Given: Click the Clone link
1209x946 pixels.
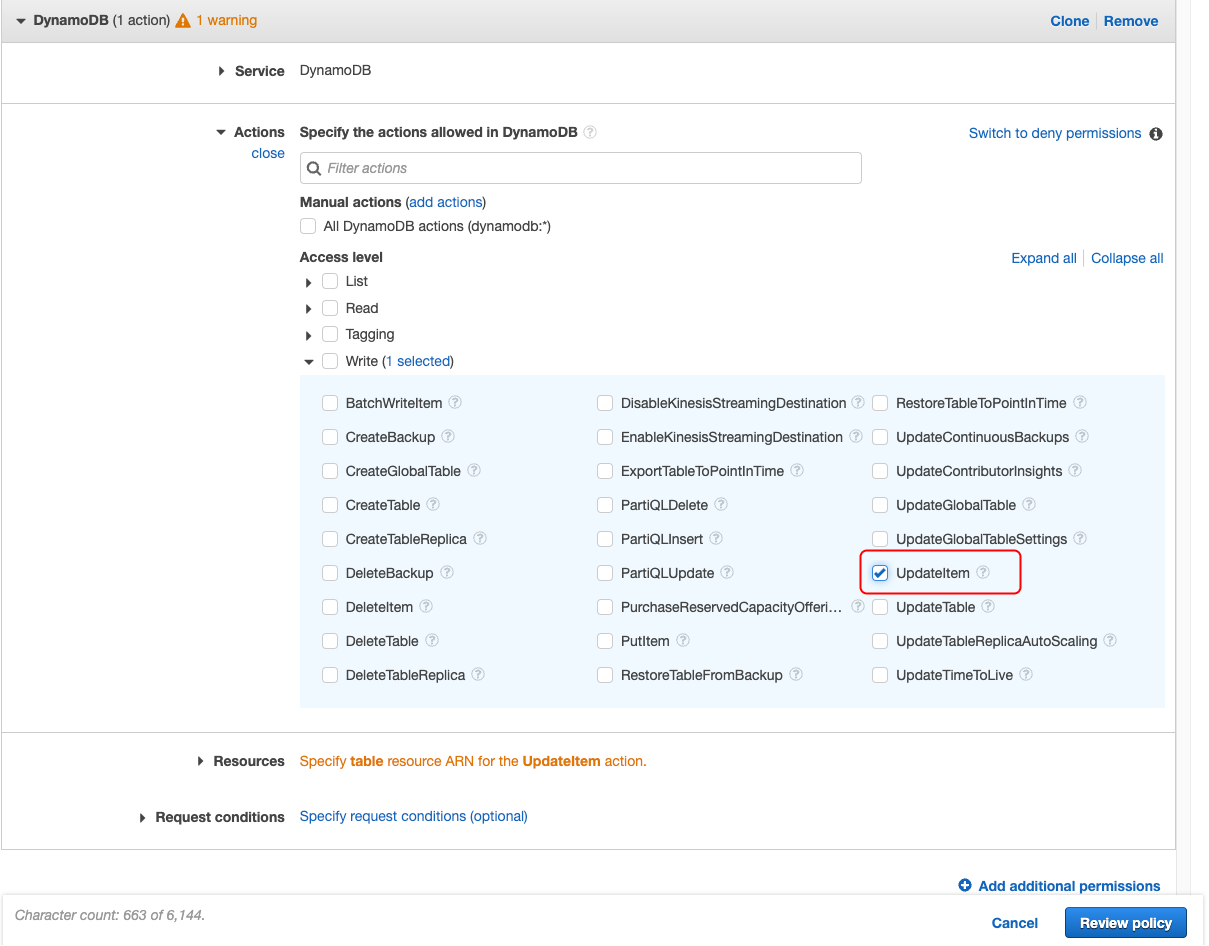Looking at the screenshot, I should 1070,21.
